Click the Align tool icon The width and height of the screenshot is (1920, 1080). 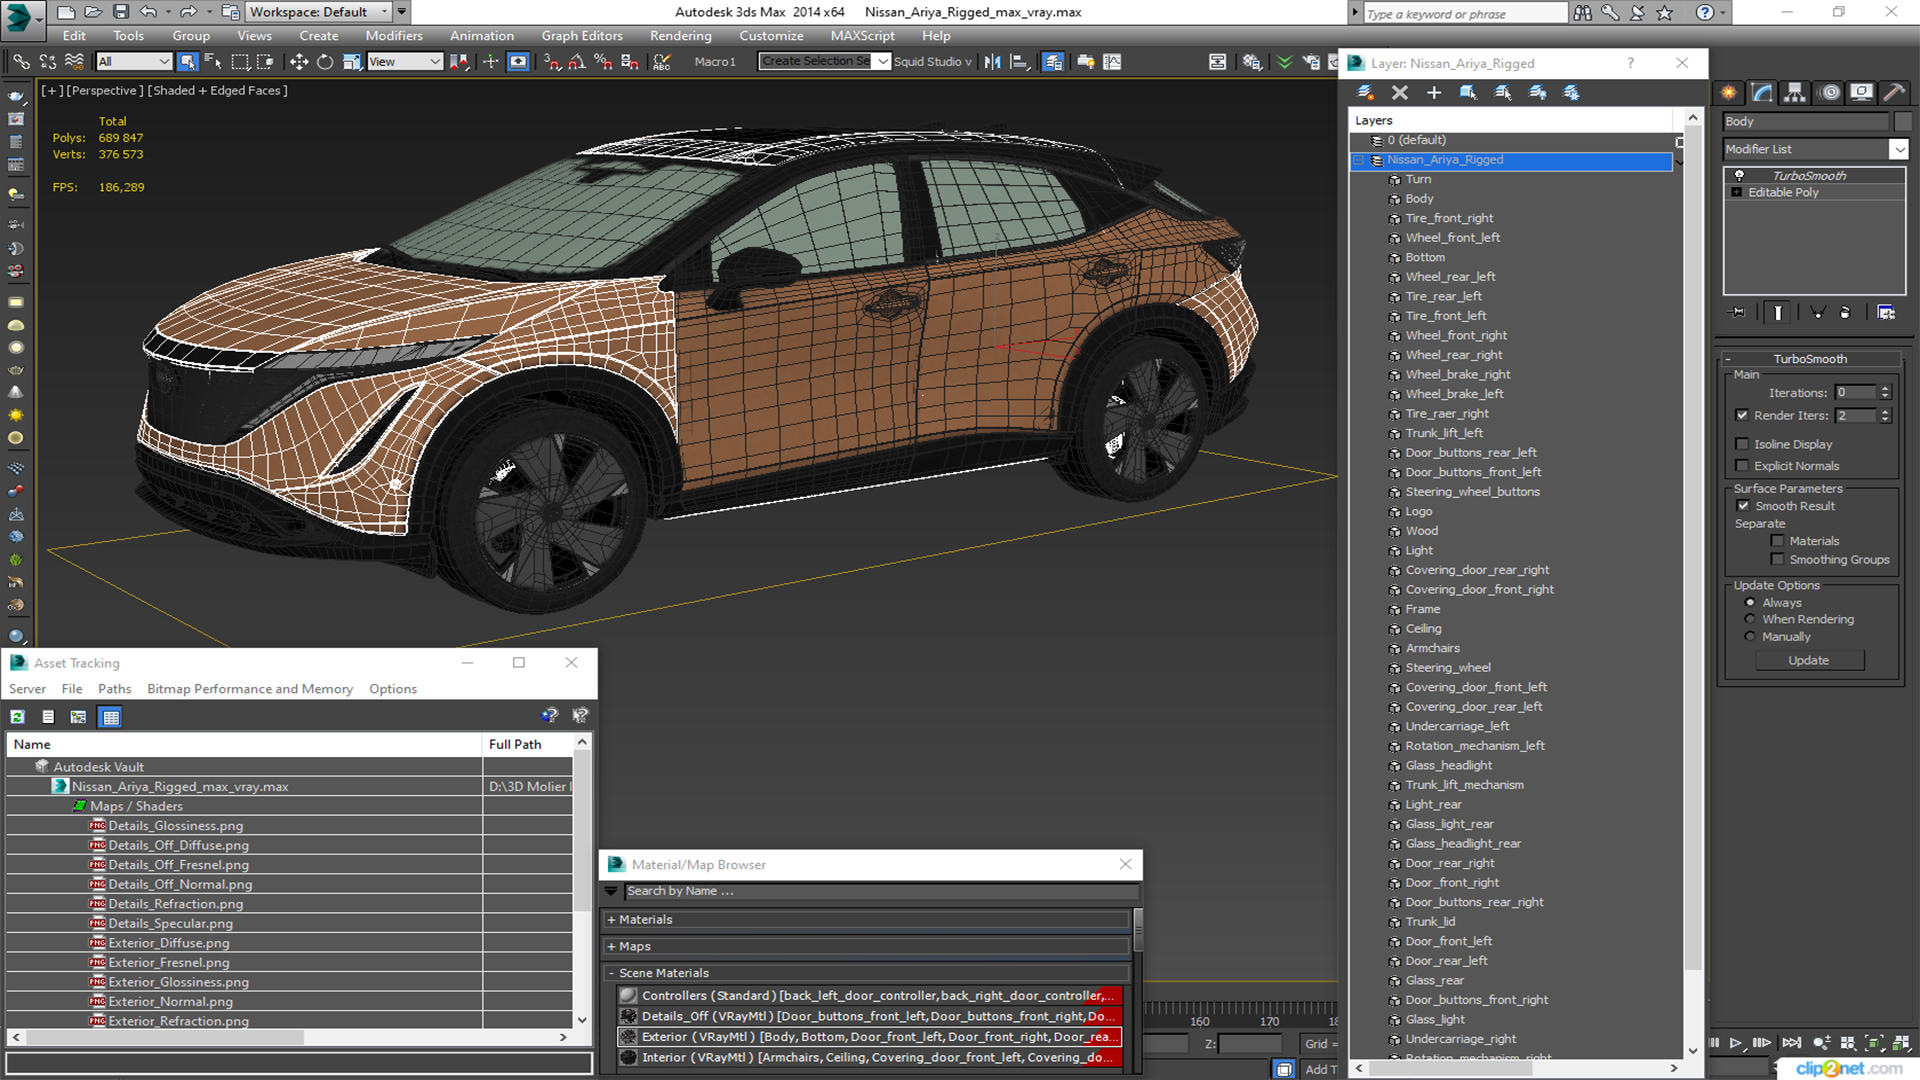tap(1019, 62)
